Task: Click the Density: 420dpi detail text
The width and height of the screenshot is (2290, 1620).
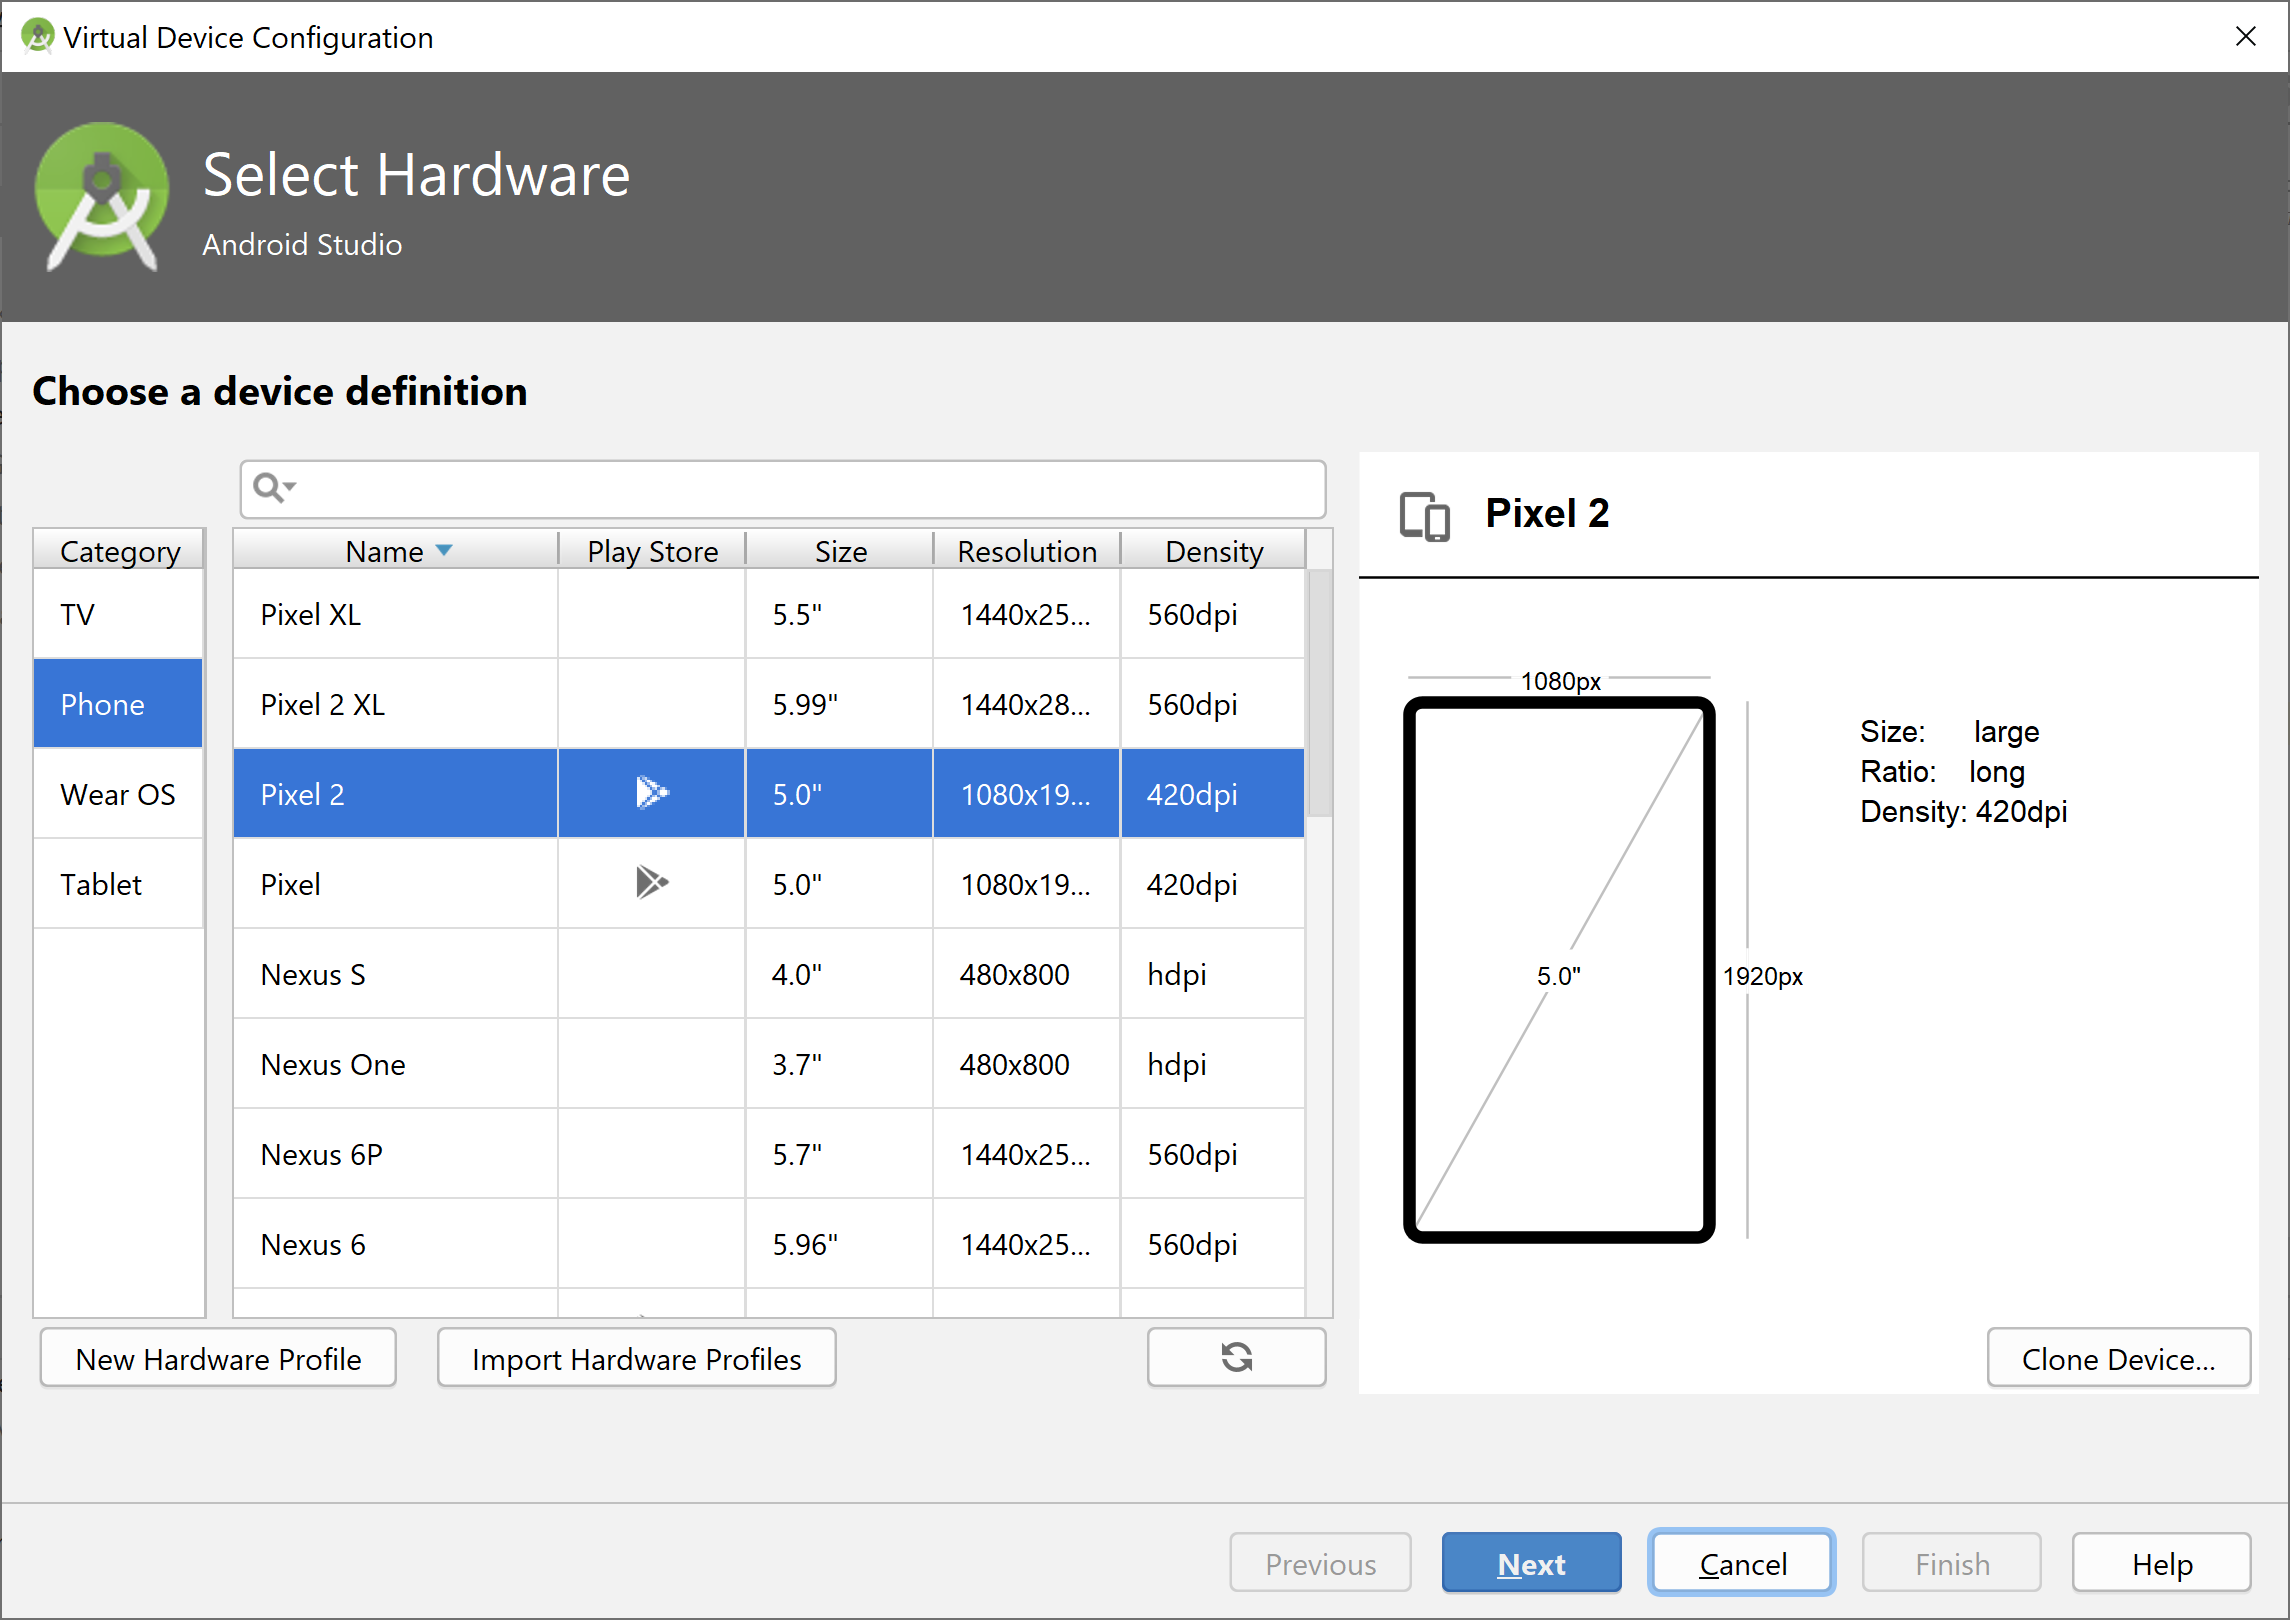Action: (x=1963, y=811)
